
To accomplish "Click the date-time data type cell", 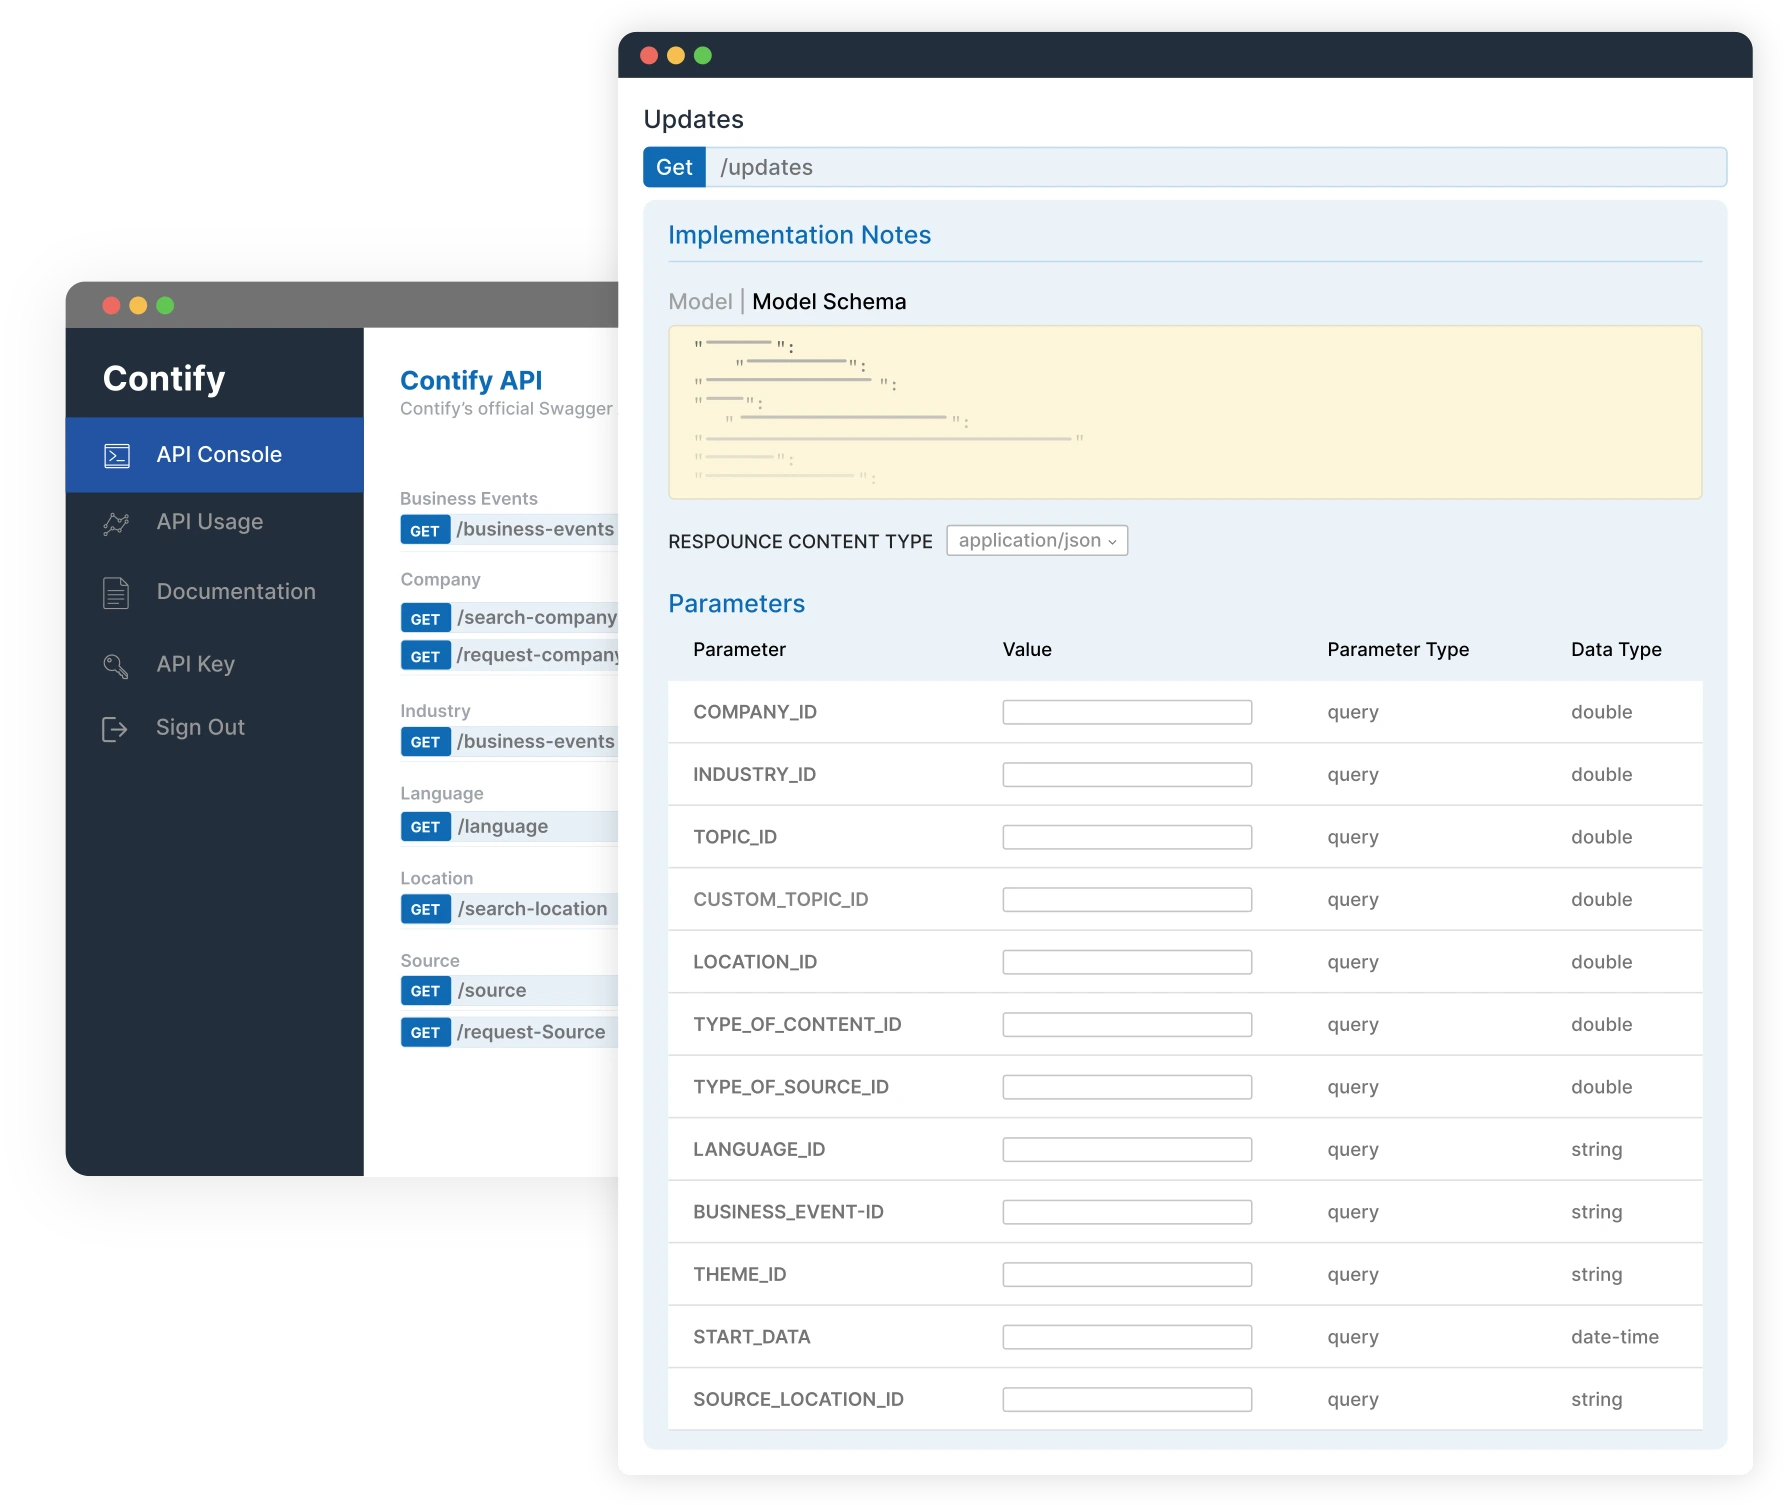I will tap(1615, 1337).
